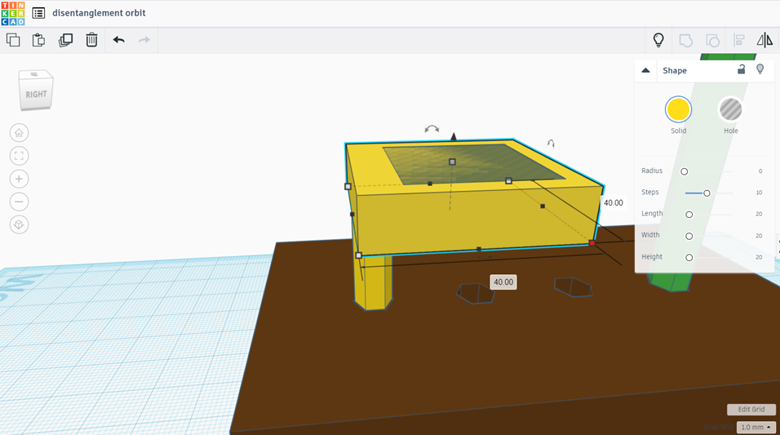The height and width of the screenshot is (435, 780).
Task: Click the Shape panel title
Action: 674,71
